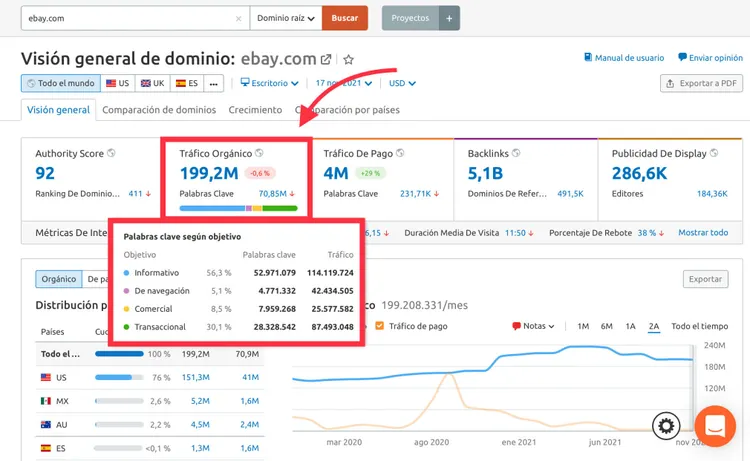Open paid keywords 231,71K link
Screen dimensions: 750x461
point(416,194)
